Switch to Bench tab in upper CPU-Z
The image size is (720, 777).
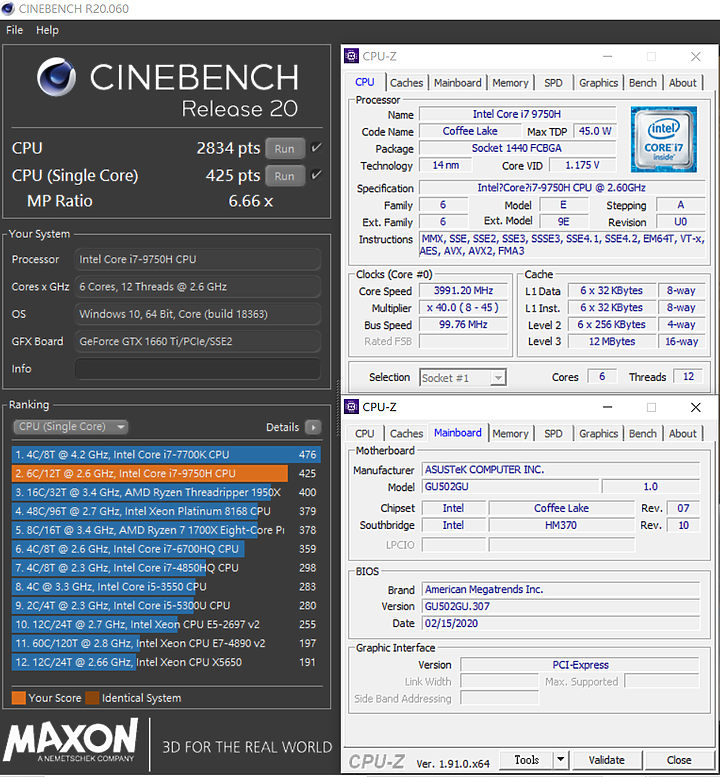coord(643,83)
